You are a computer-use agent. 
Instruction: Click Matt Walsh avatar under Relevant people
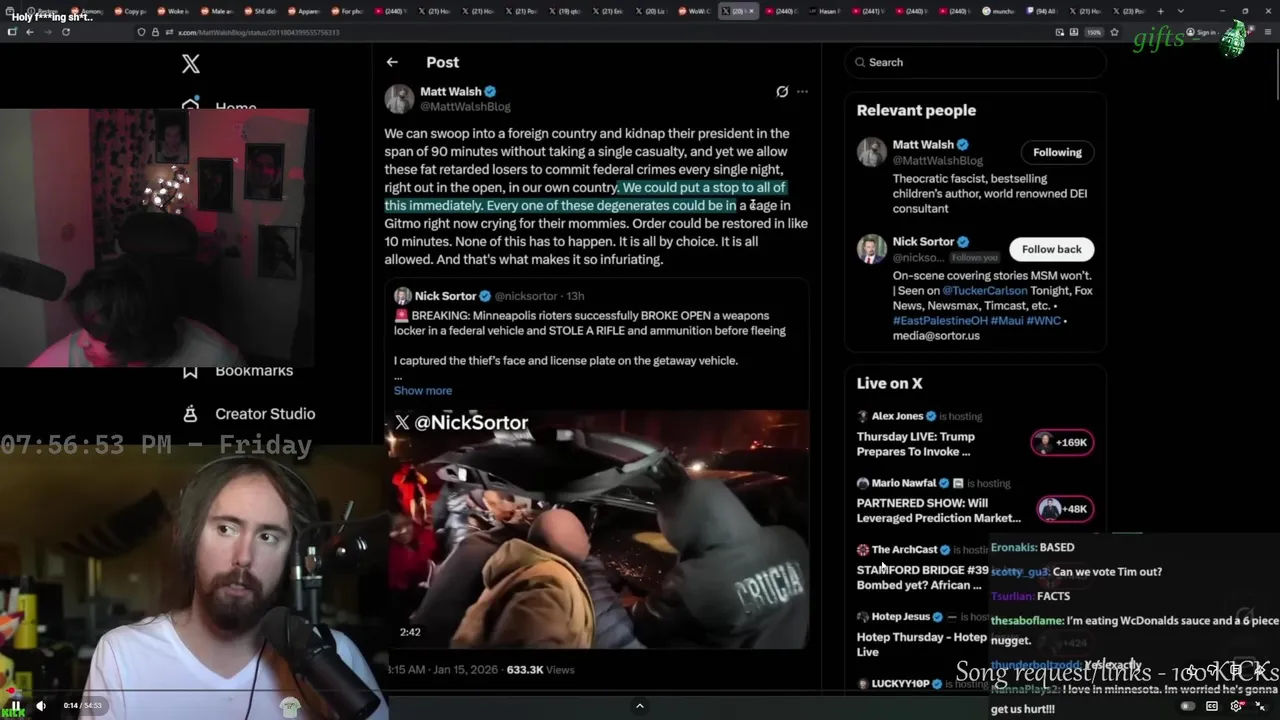[x=872, y=152]
